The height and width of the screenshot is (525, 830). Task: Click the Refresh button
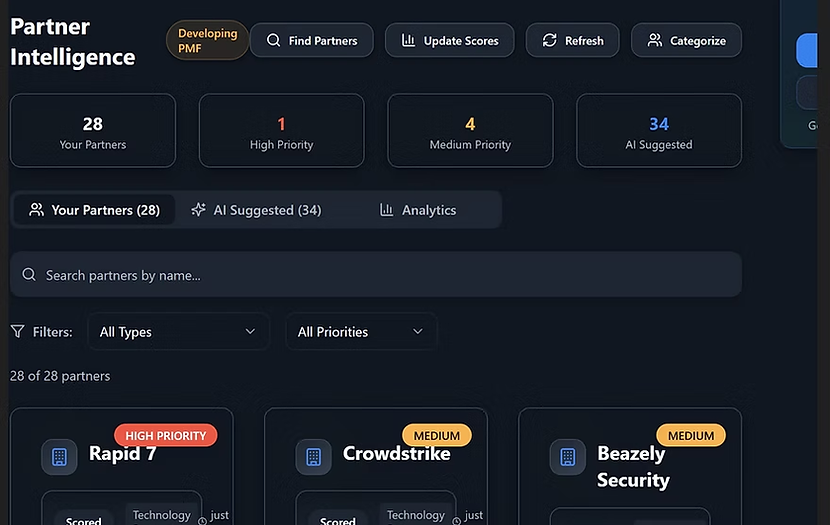tap(572, 40)
